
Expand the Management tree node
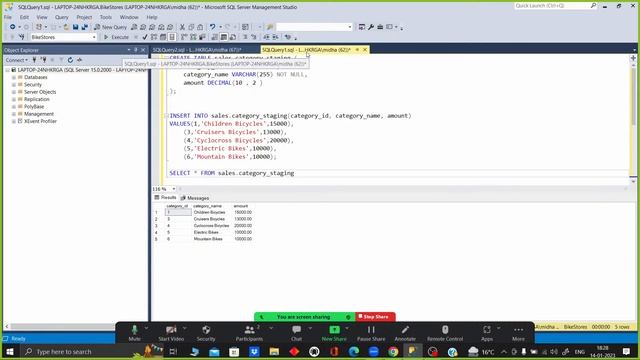click(13, 114)
